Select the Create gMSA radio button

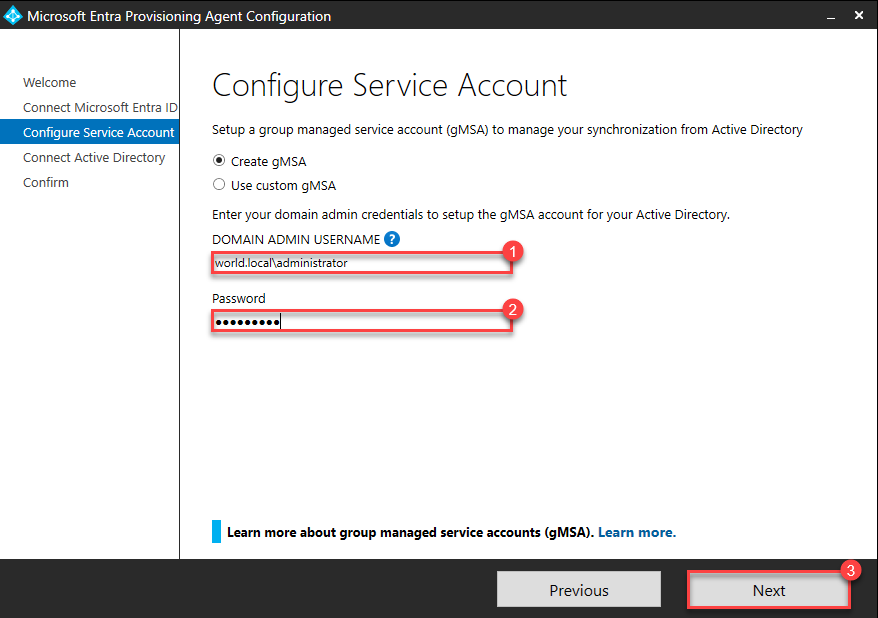tap(219, 161)
